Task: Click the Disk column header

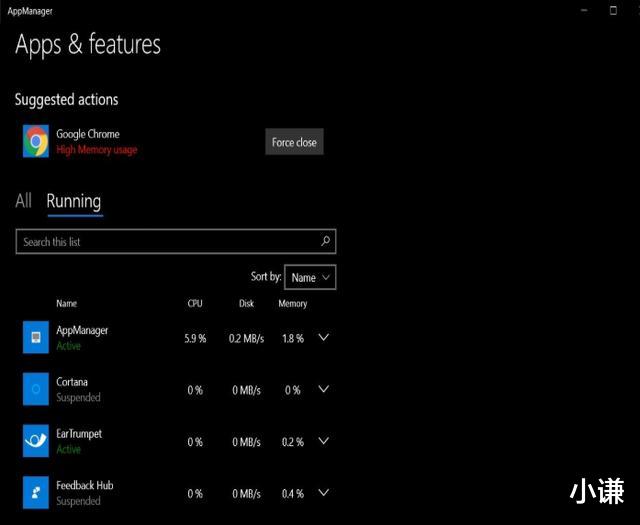Action: point(247,303)
